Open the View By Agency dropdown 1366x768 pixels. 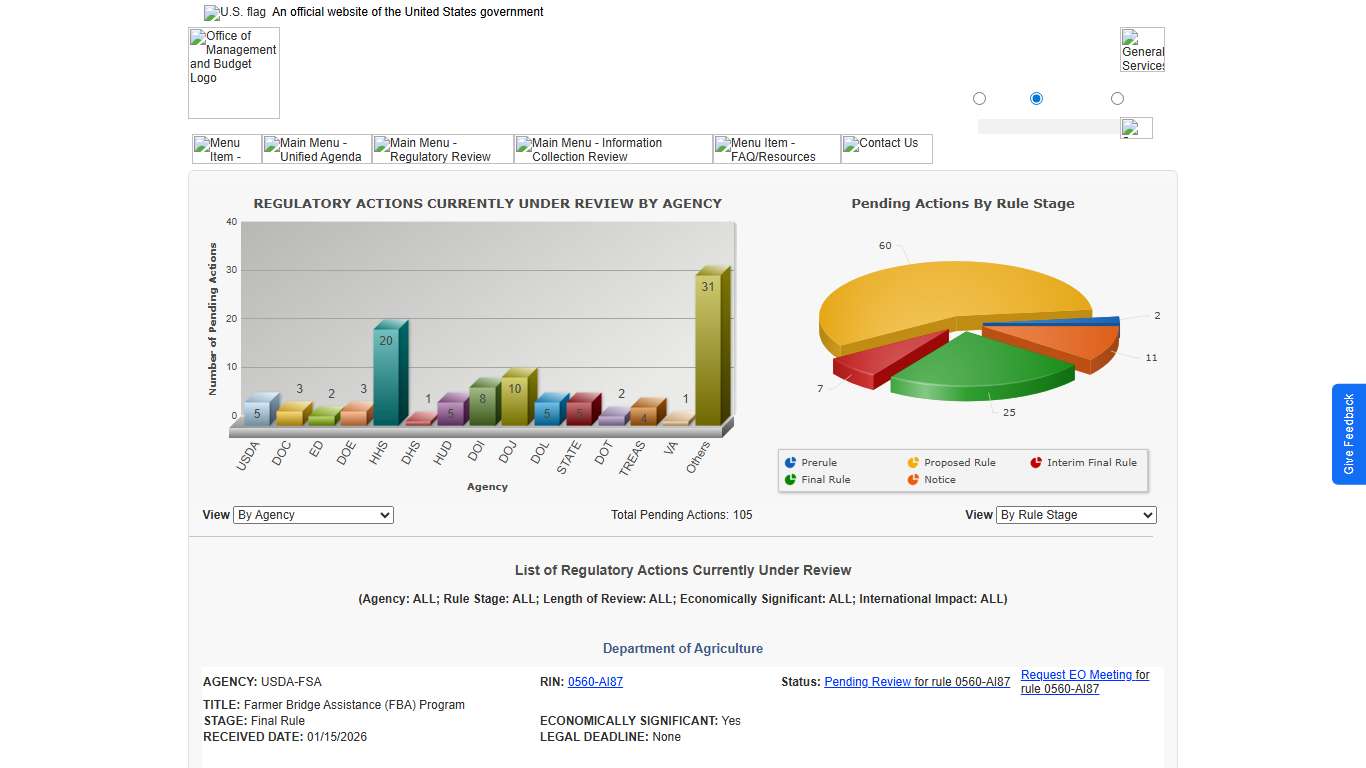(313, 515)
